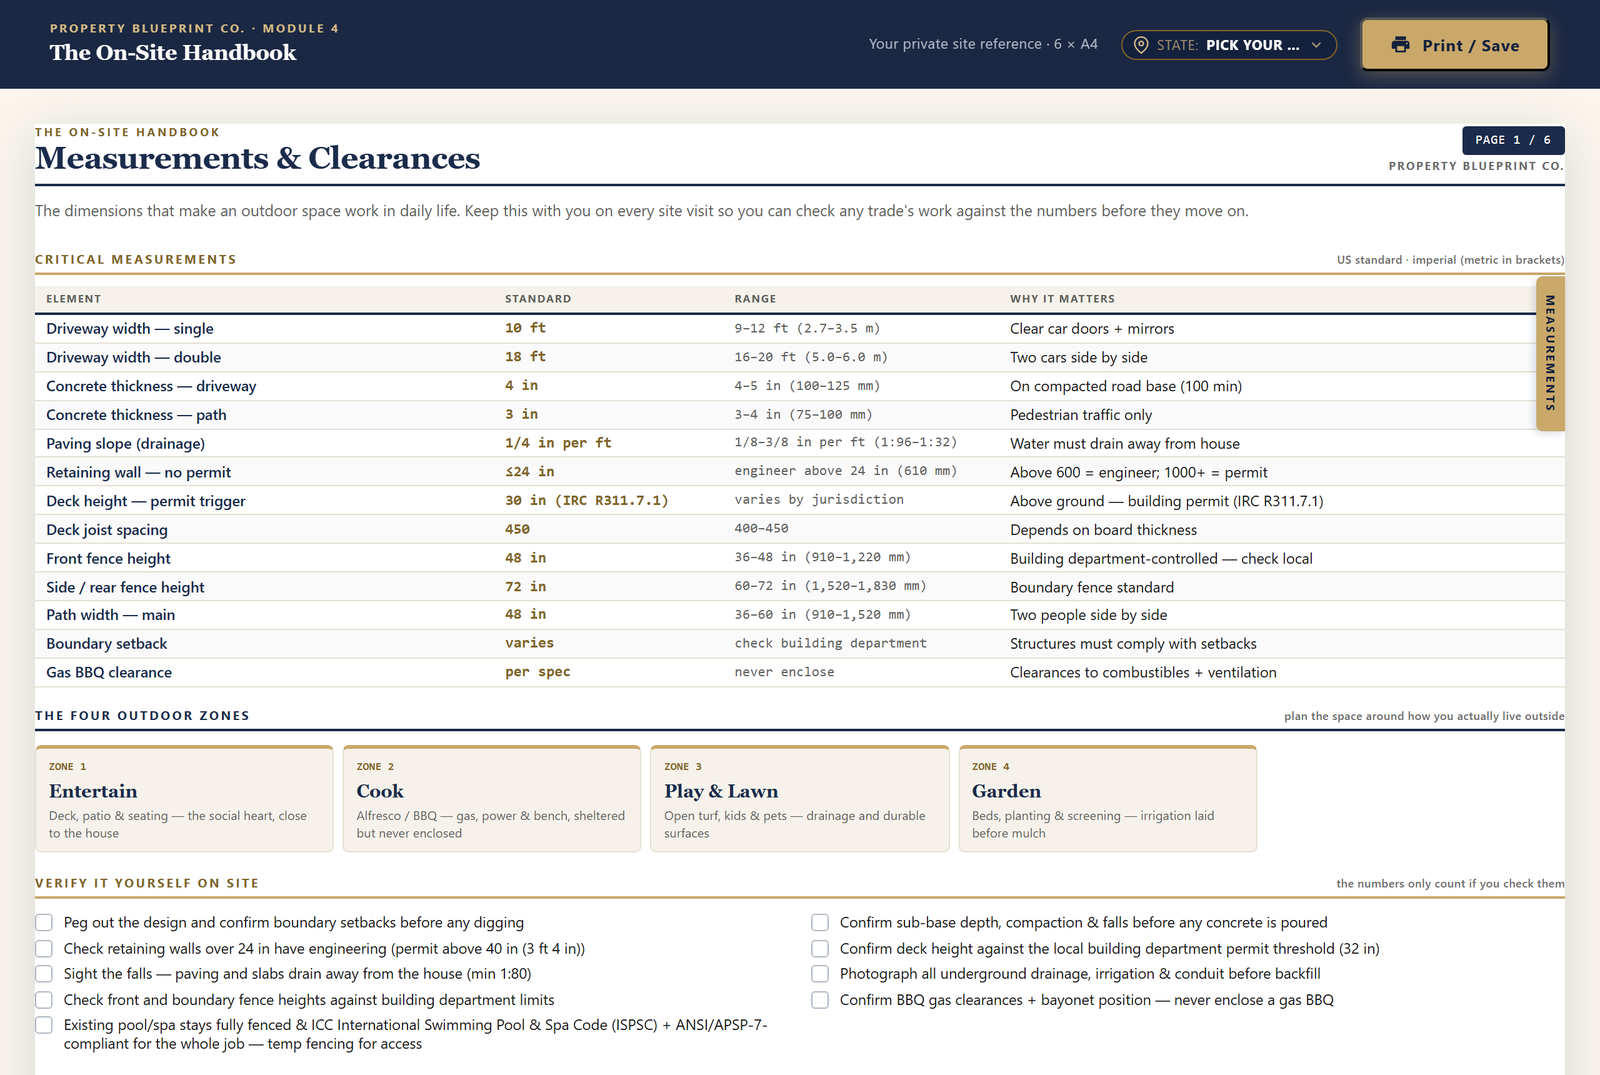
Task: Tick the confirm sub-base depth checkbox
Action: tap(820, 922)
